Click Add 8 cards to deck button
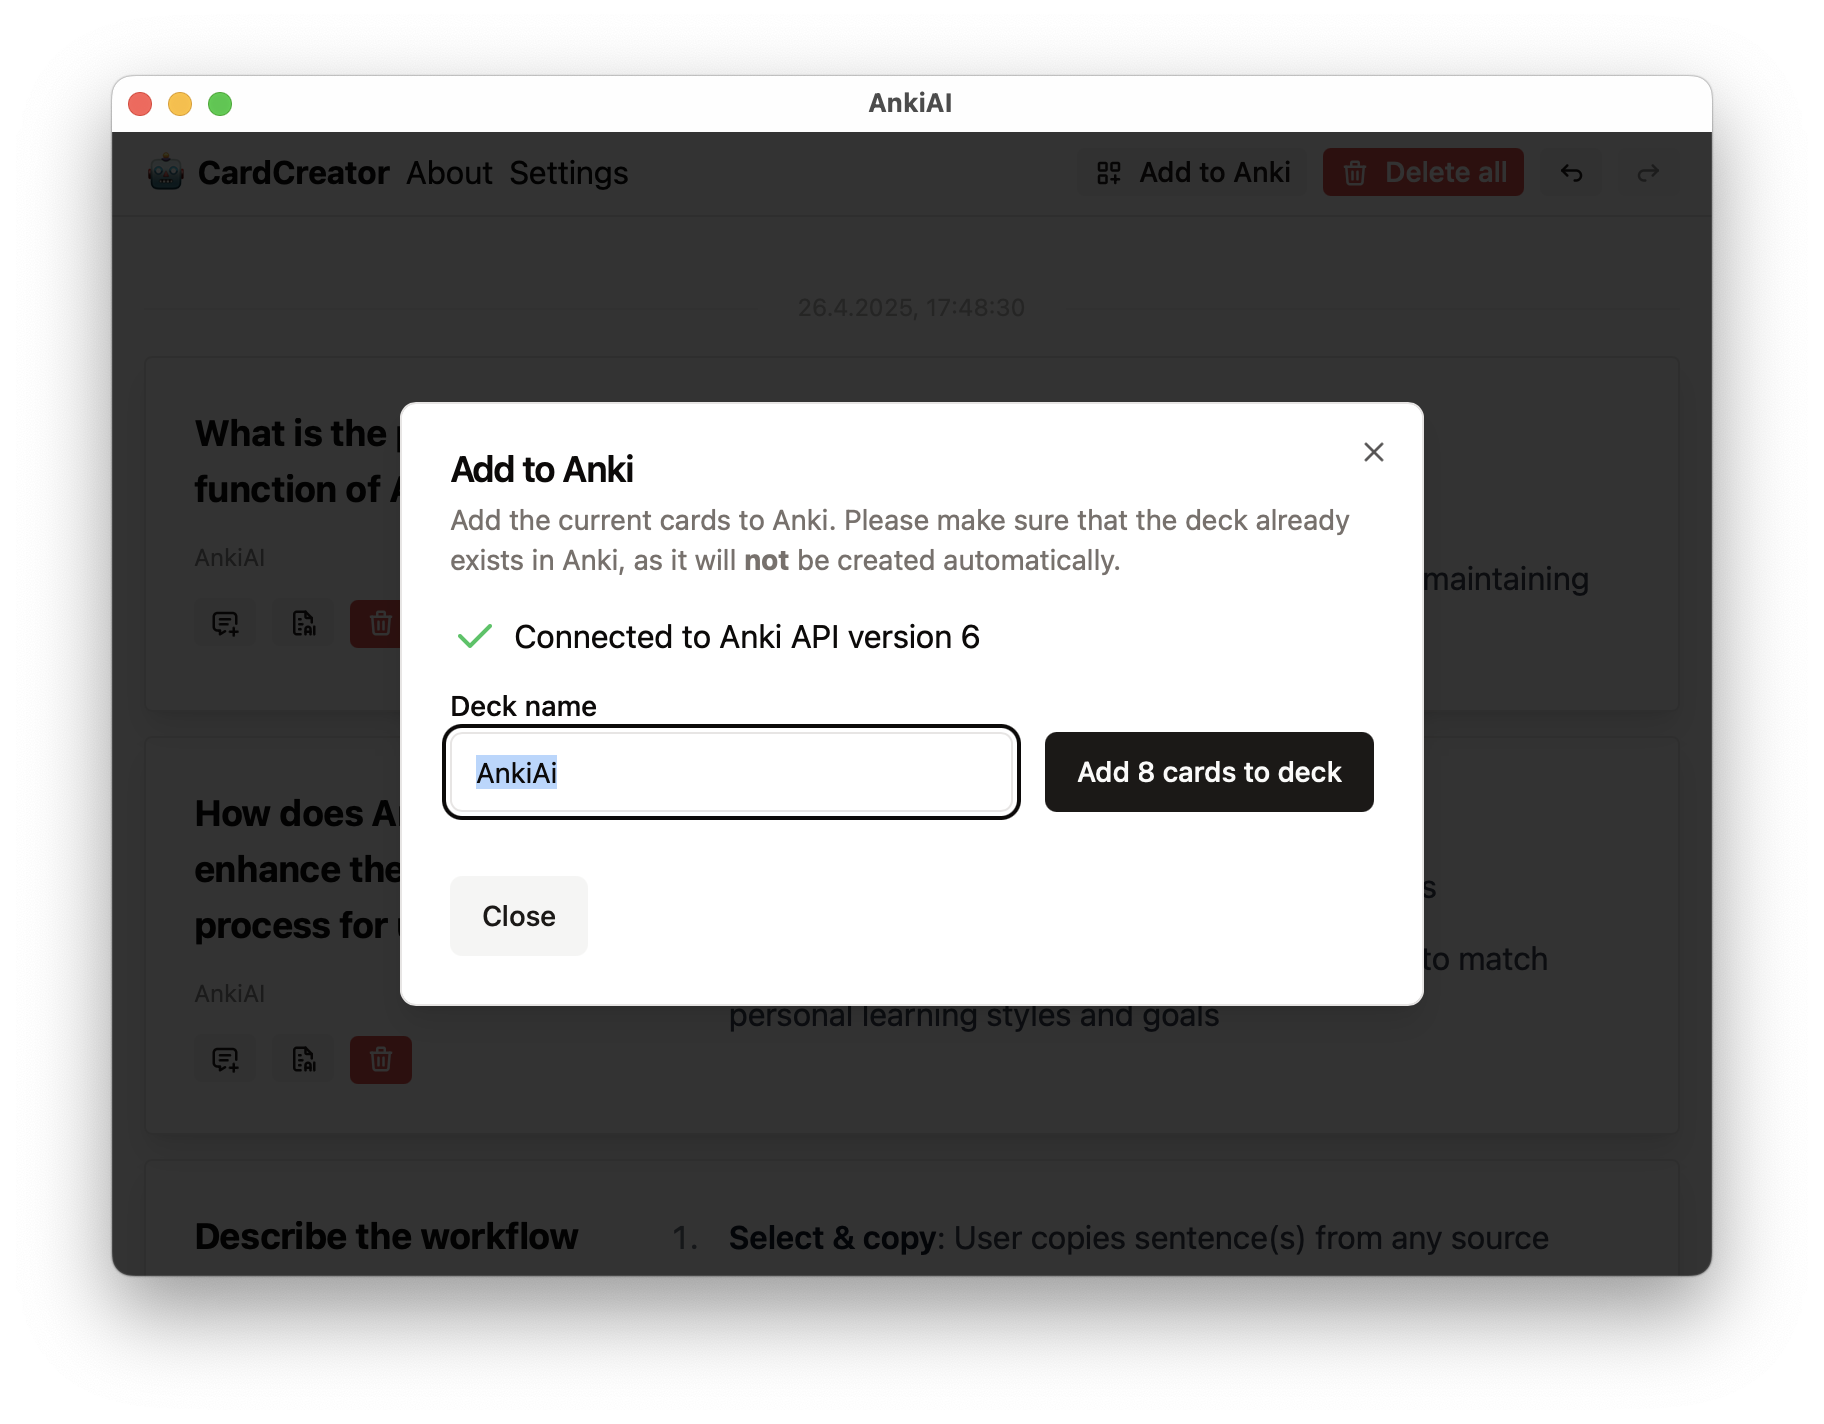This screenshot has width=1824, height=1424. pos(1208,772)
